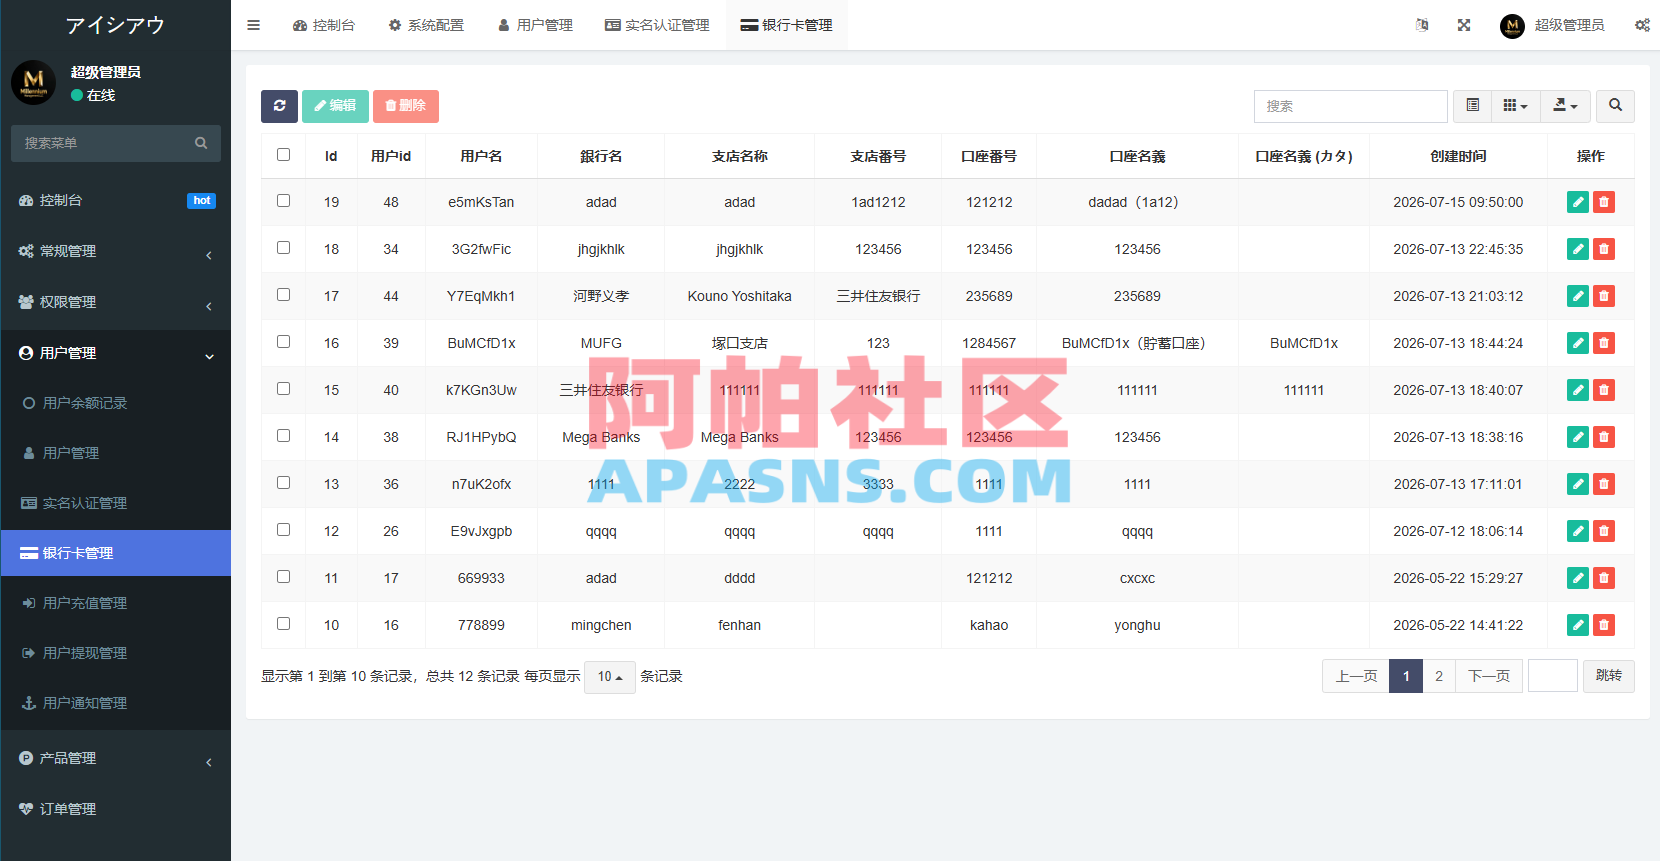Delete row 19 with red trash icon

coord(1604,202)
